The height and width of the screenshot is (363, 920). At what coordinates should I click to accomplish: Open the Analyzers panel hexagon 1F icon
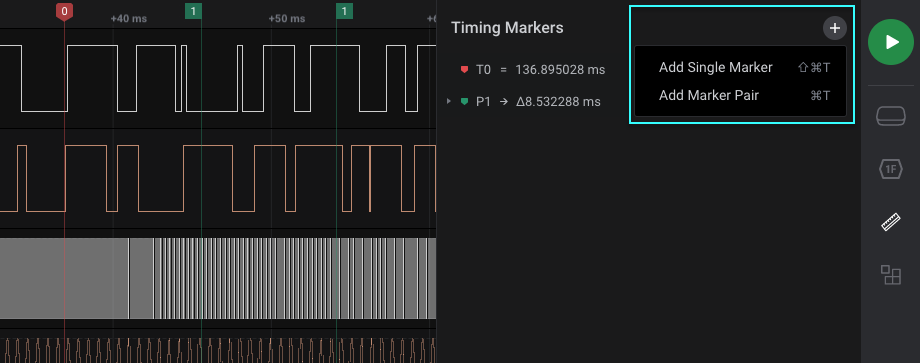click(x=891, y=169)
